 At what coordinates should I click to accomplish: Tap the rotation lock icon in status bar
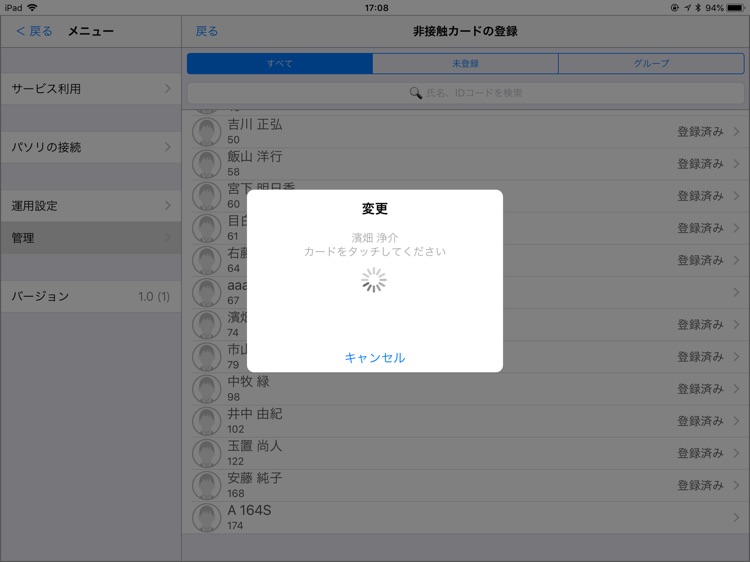(x=675, y=8)
